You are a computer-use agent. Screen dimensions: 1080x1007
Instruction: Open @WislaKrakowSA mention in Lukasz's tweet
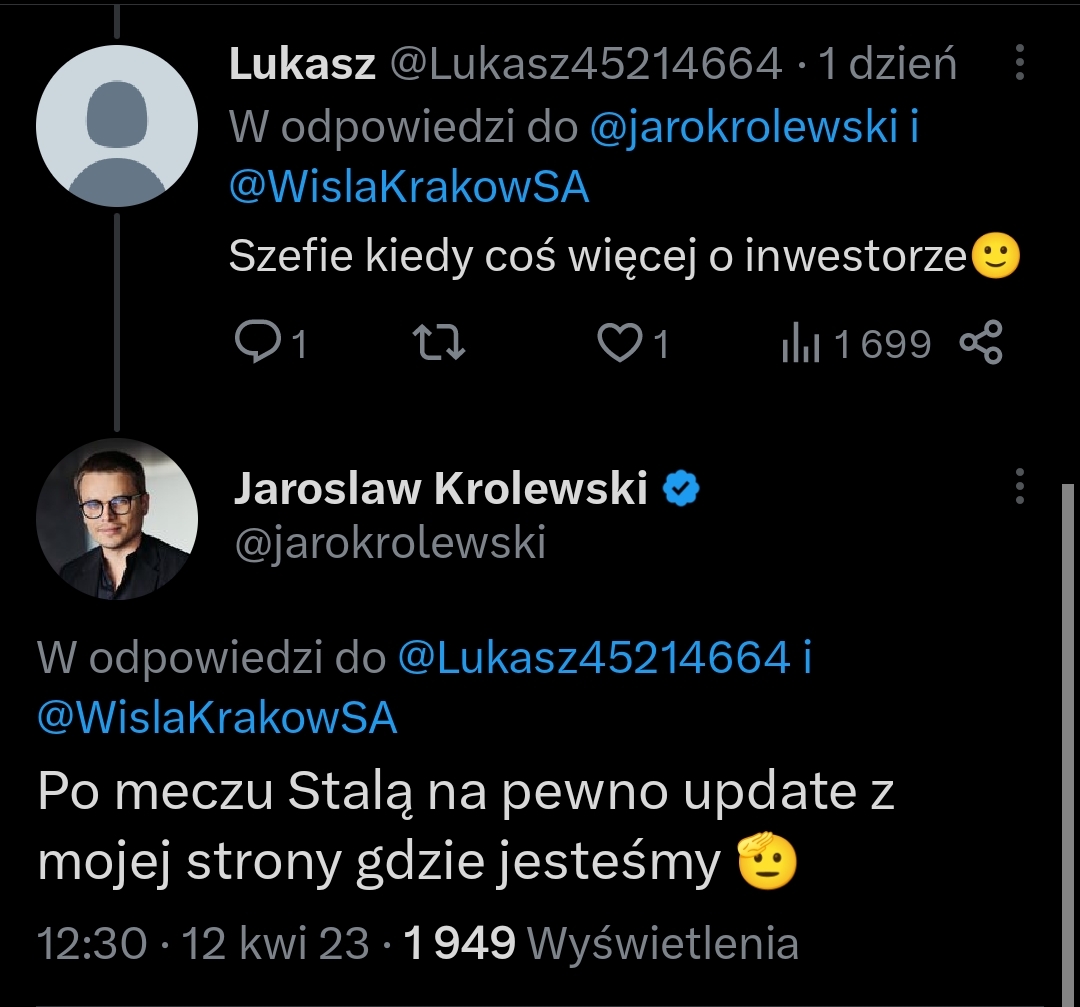[x=409, y=187]
